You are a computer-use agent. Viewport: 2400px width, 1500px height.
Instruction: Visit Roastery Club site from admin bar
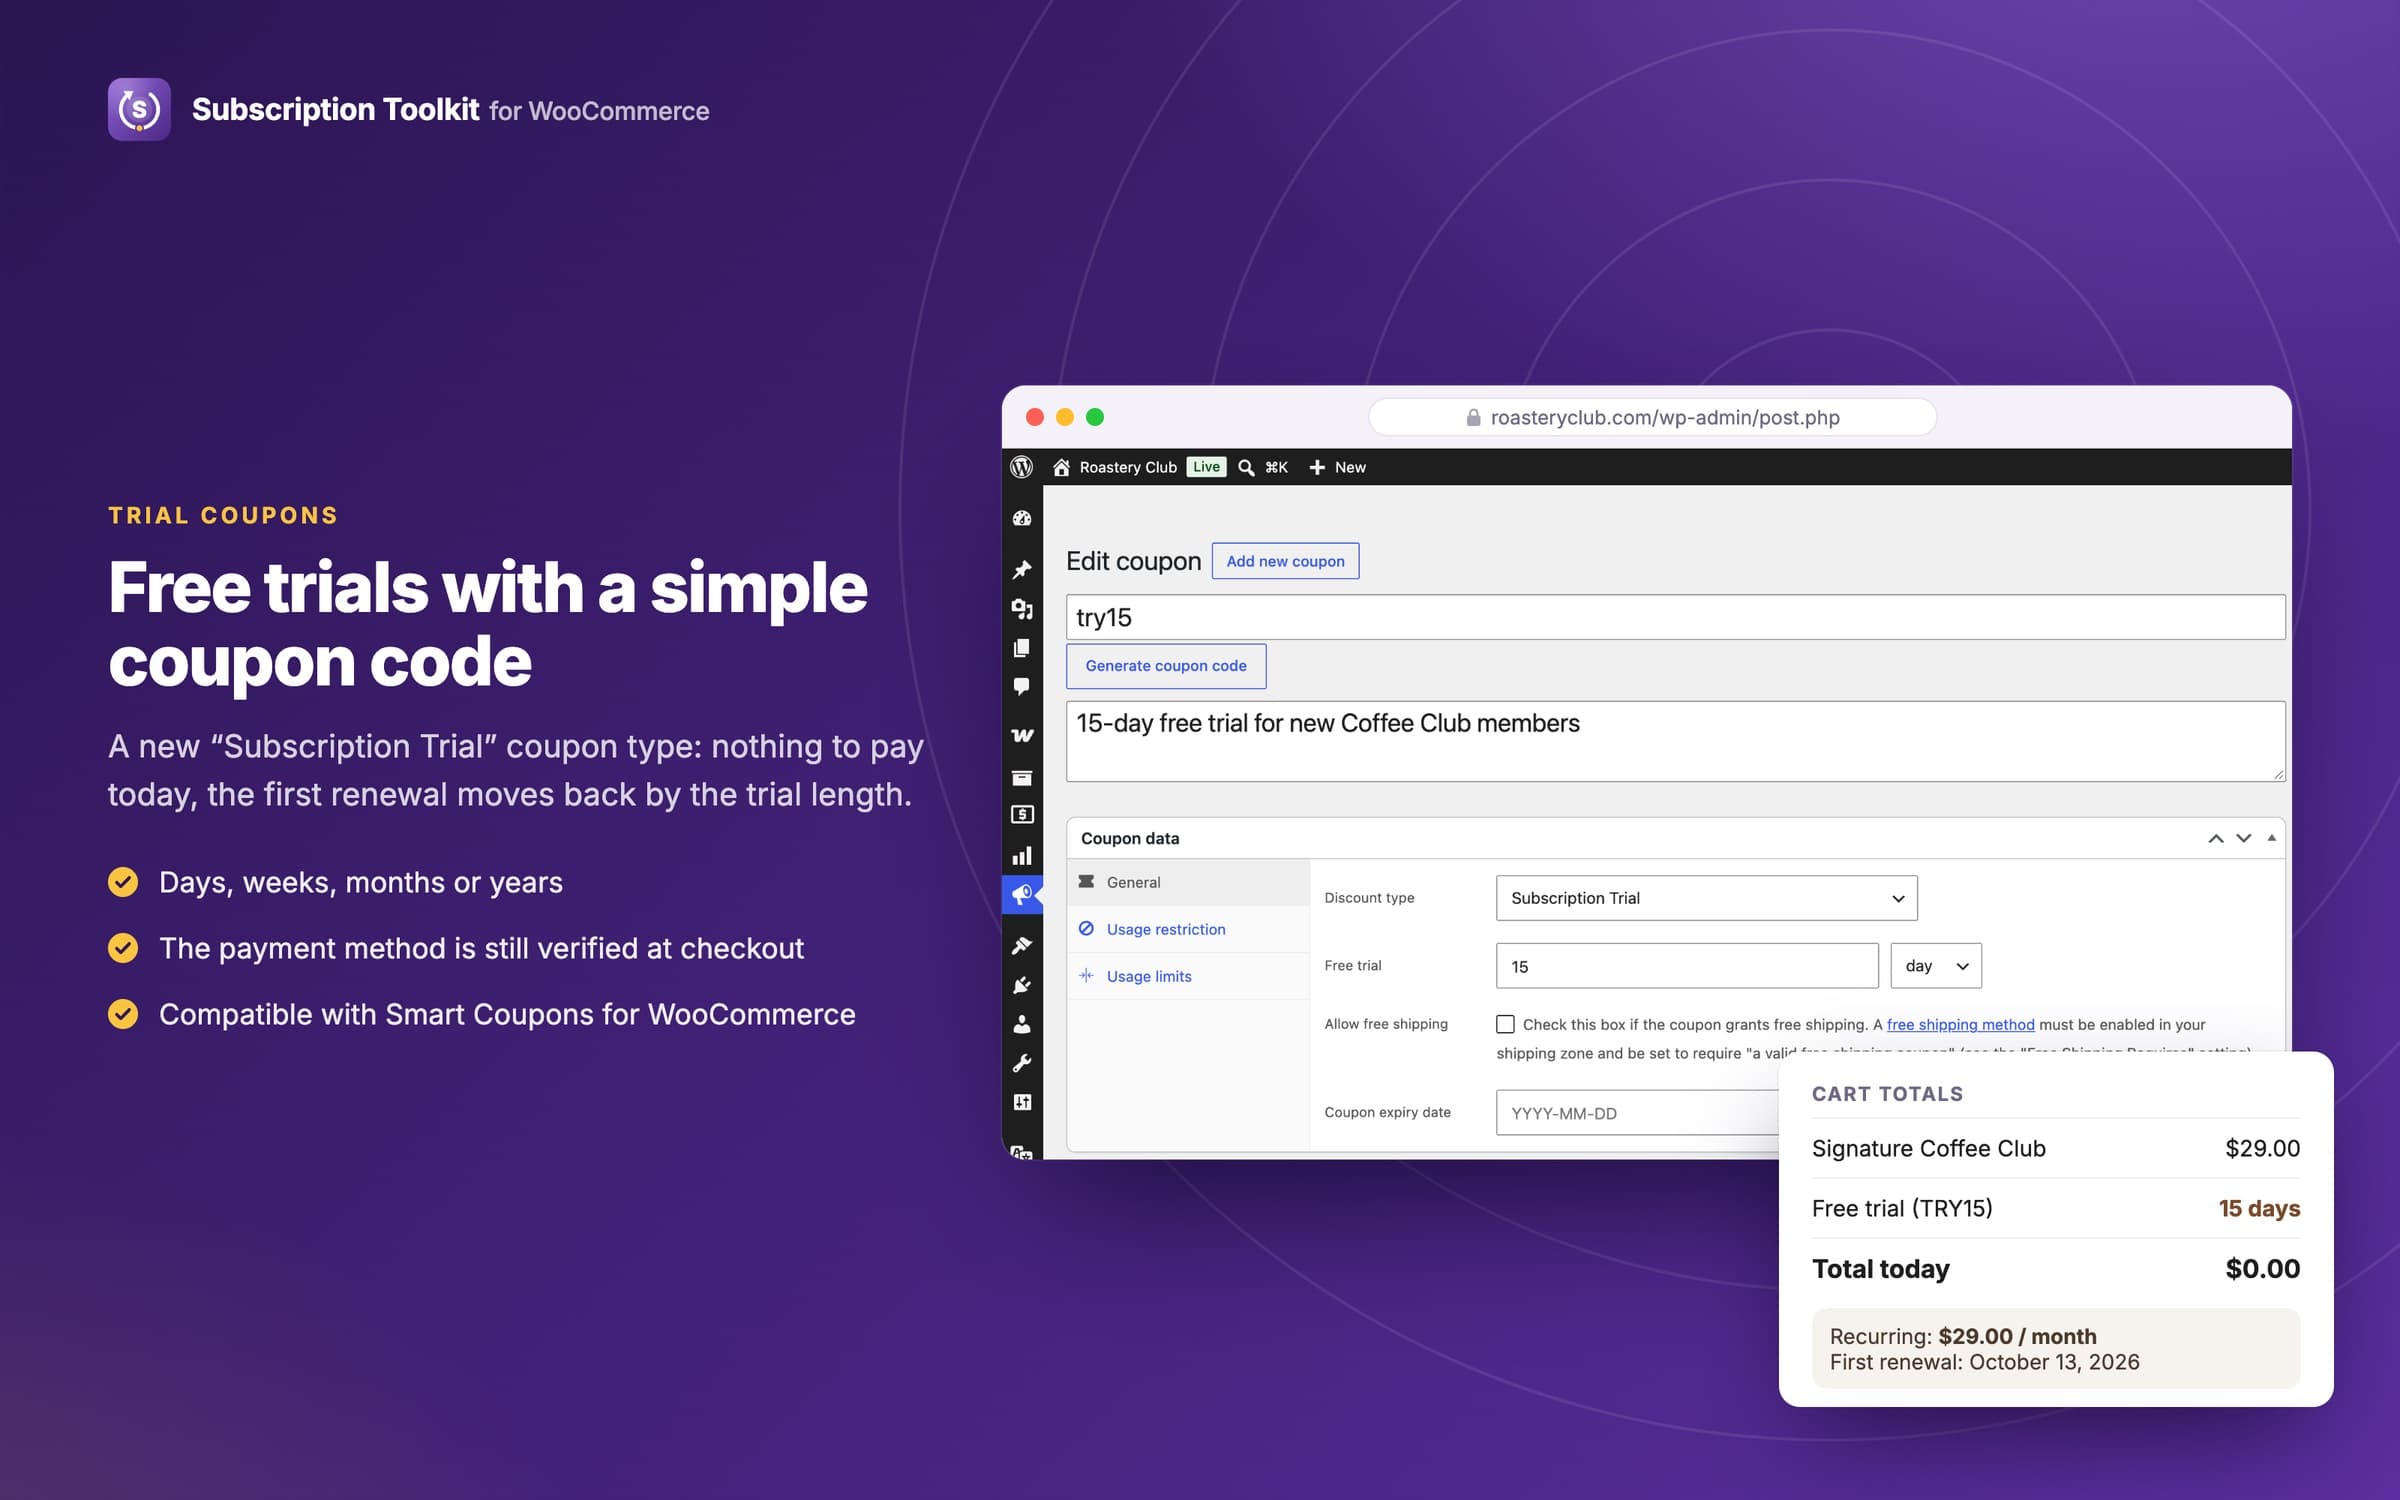1115,467
